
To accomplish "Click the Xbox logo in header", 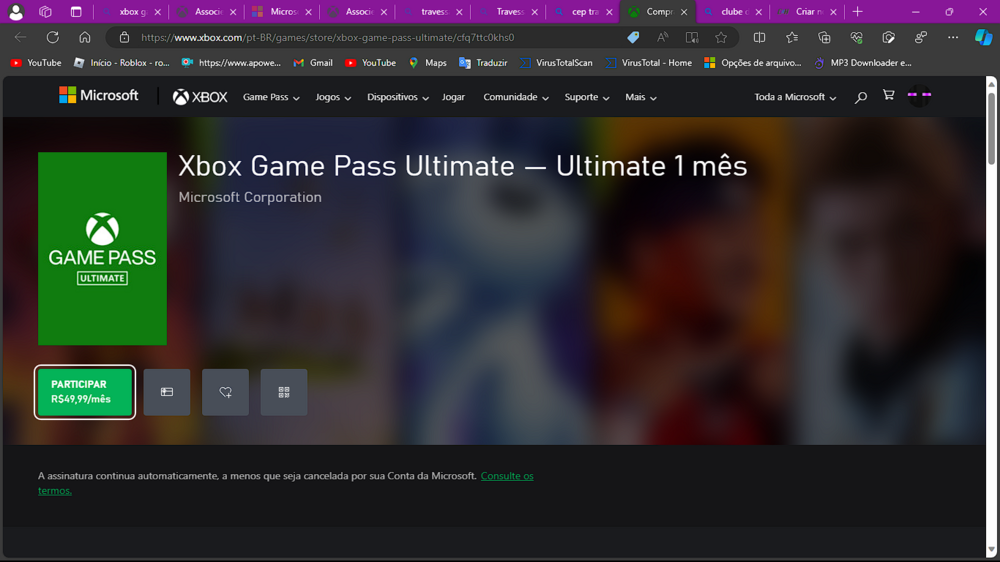I will click(200, 97).
